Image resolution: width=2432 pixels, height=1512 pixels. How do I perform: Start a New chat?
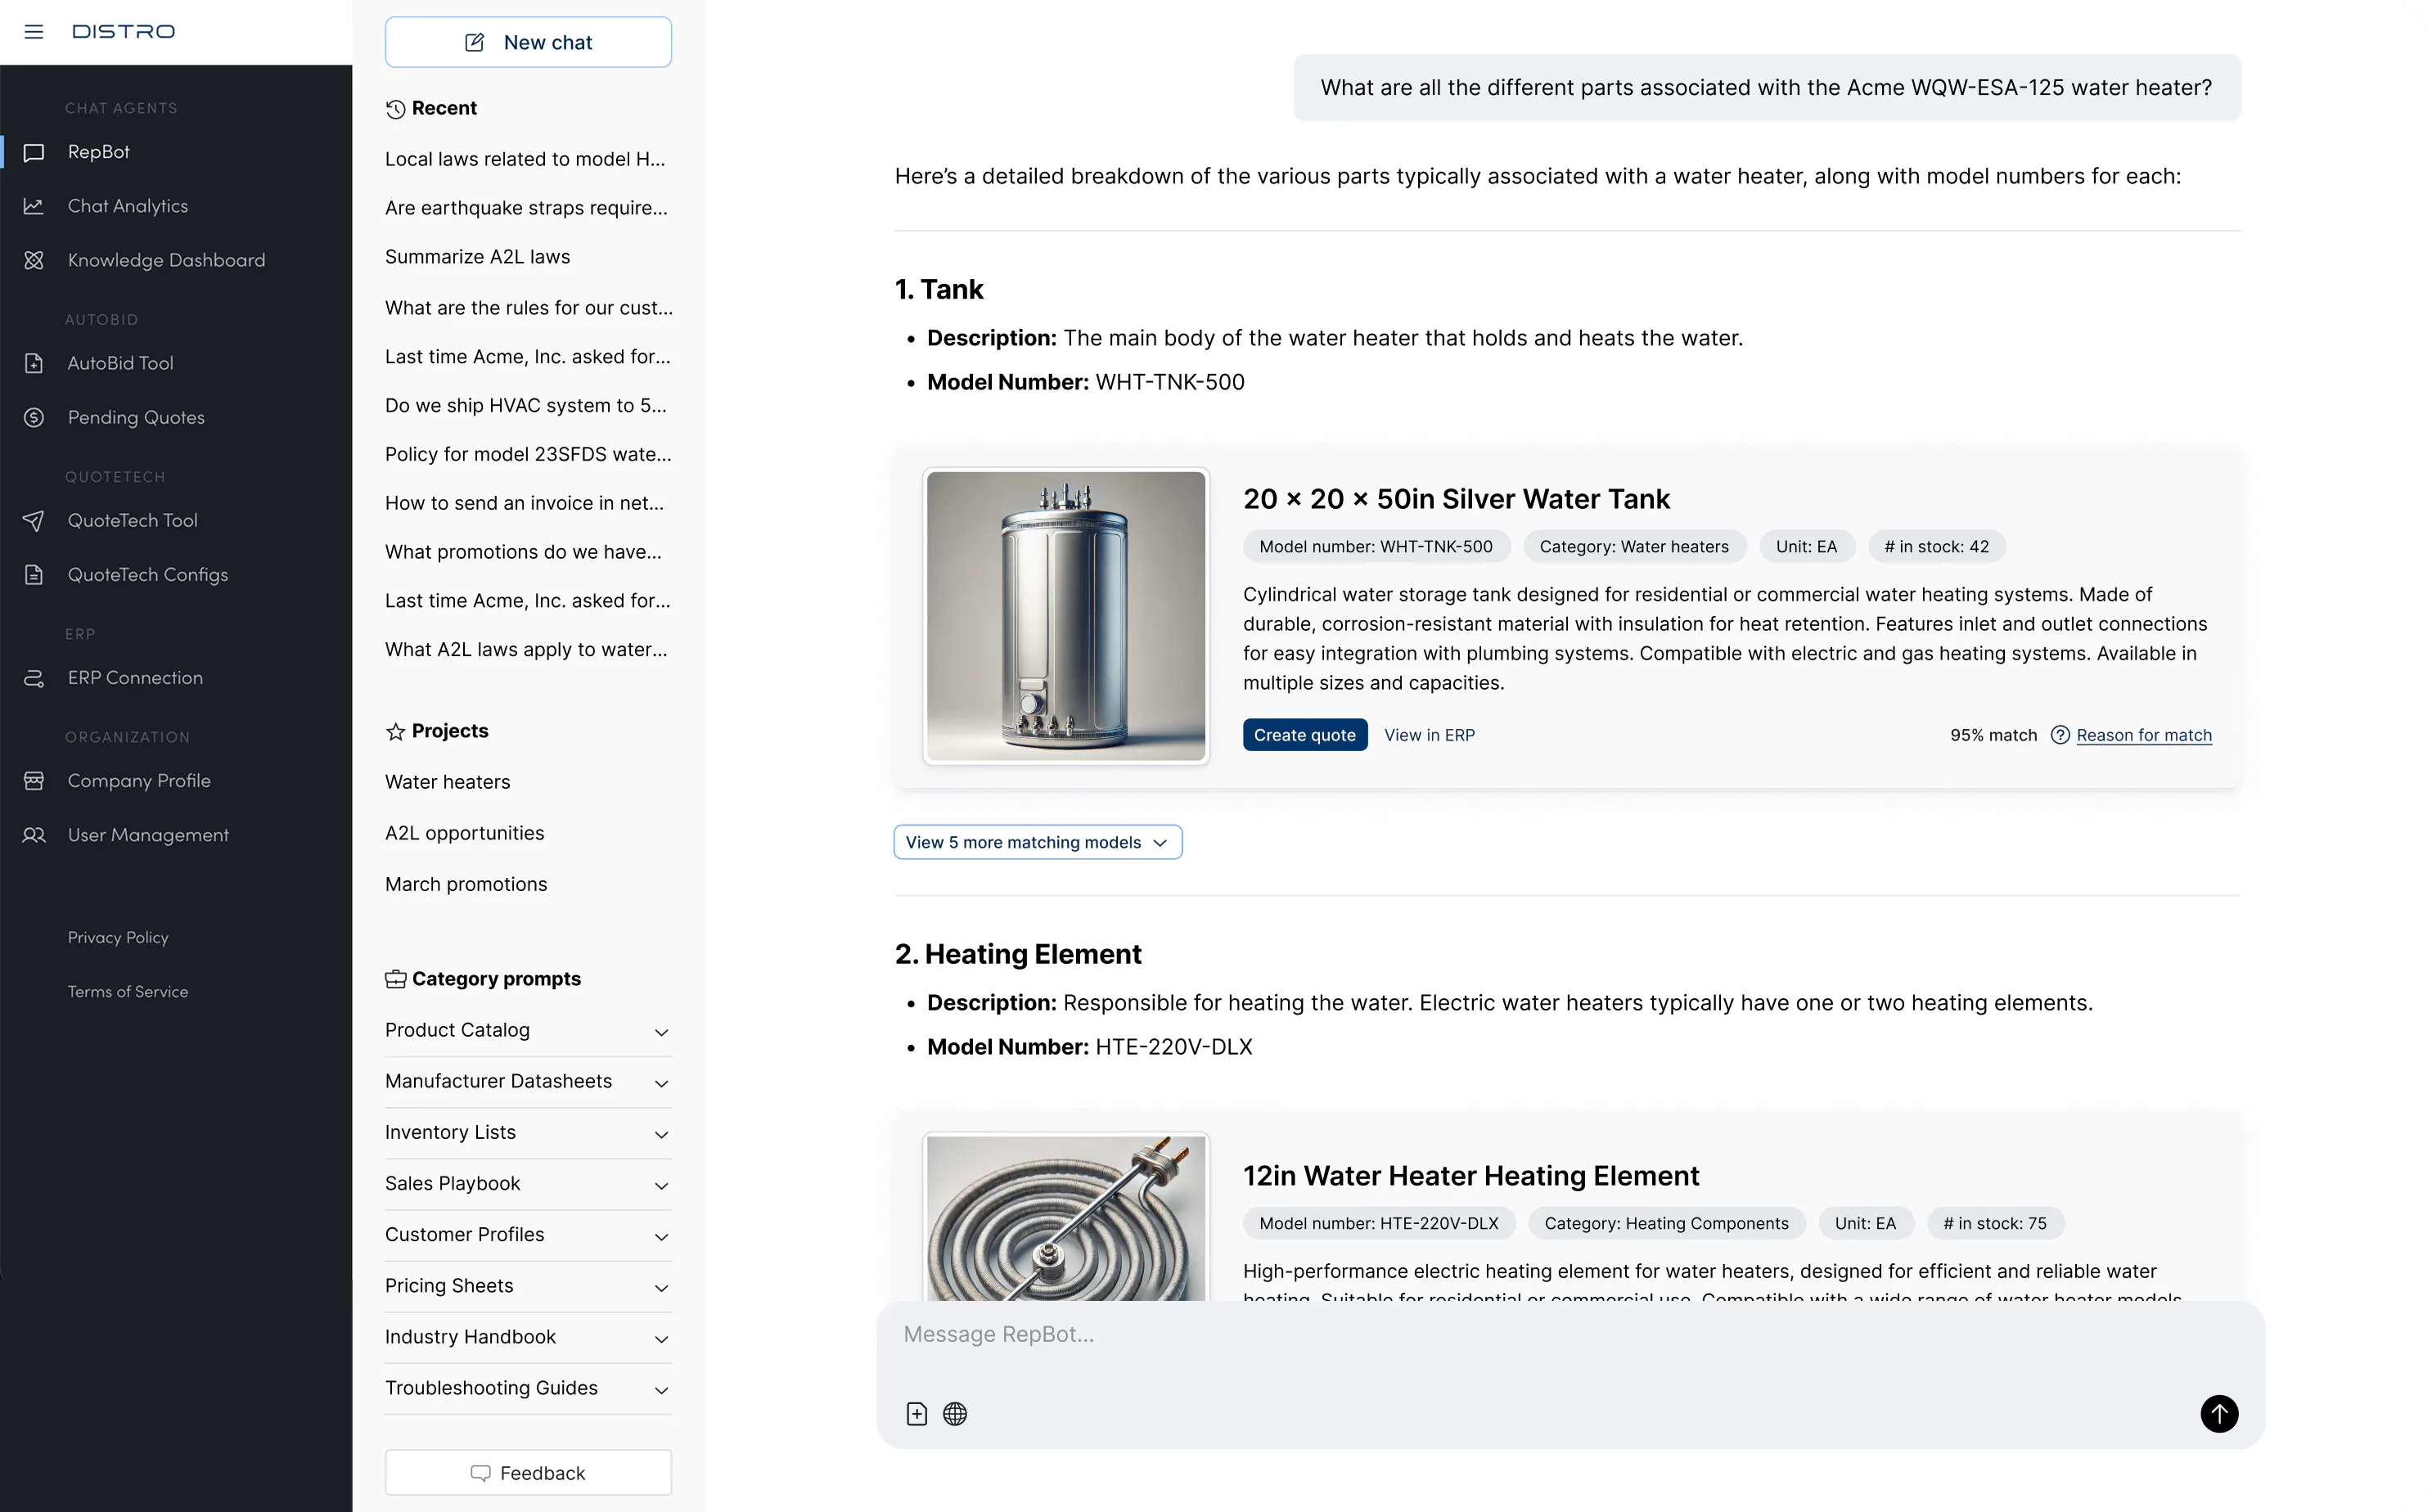pyautogui.click(x=528, y=42)
